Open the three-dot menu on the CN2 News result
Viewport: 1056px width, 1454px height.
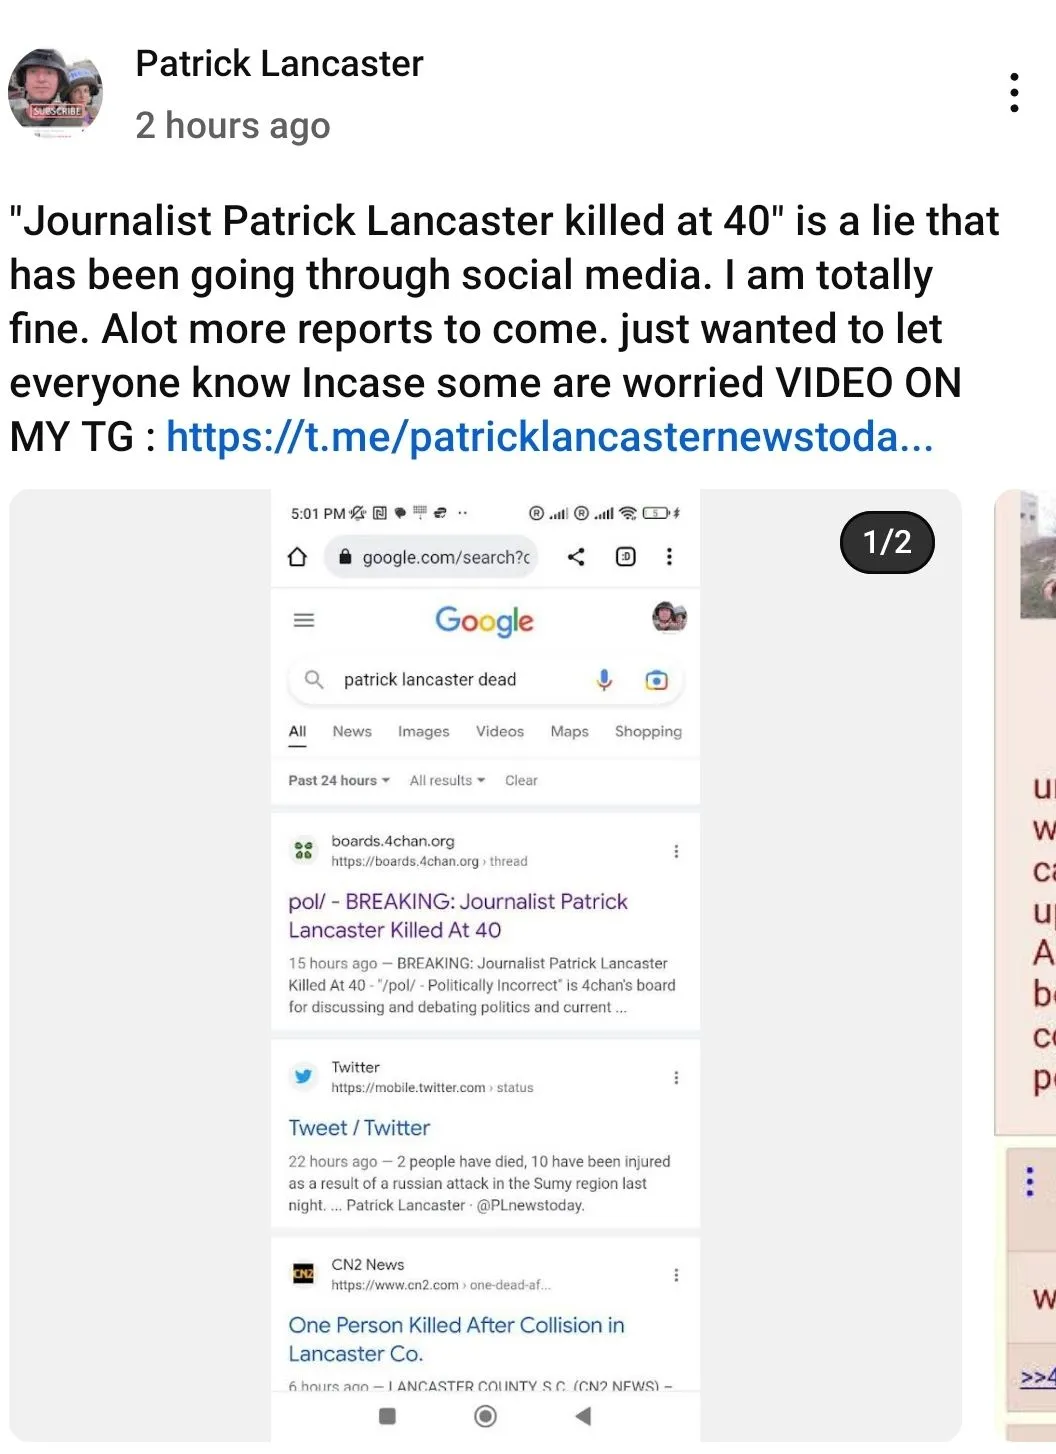point(677,1274)
